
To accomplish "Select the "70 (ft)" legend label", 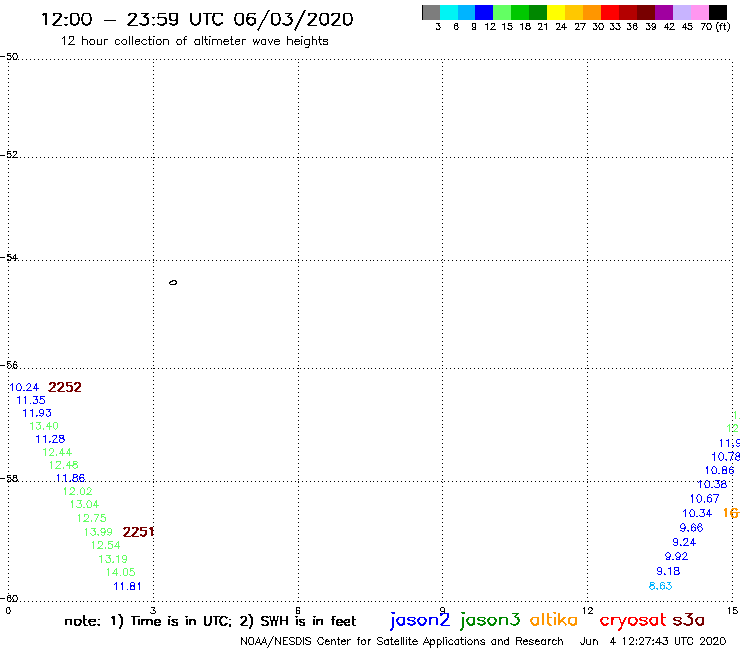I will [x=715, y=27].
